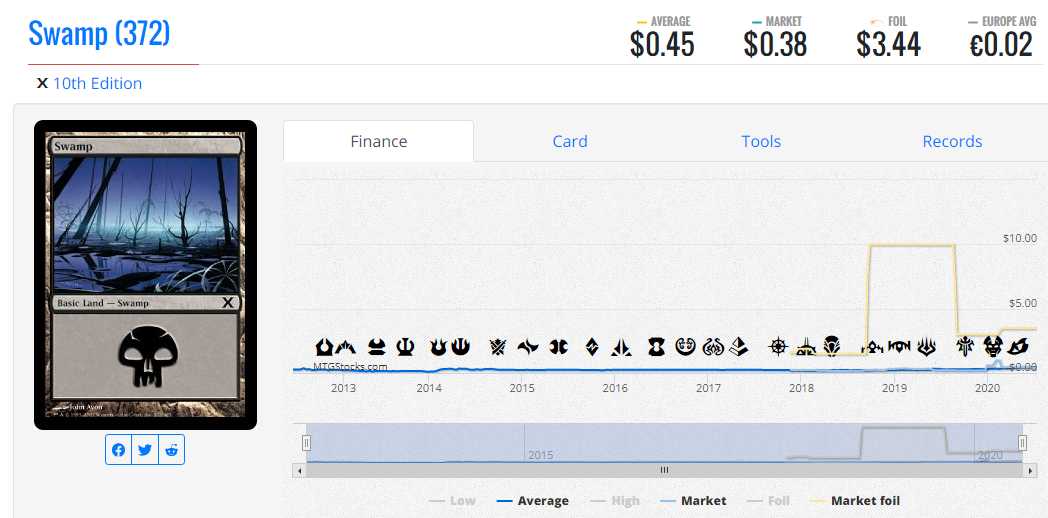Click the $3.44 foil price
This screenshot has width=1048, height=518.
pos(888,45)
